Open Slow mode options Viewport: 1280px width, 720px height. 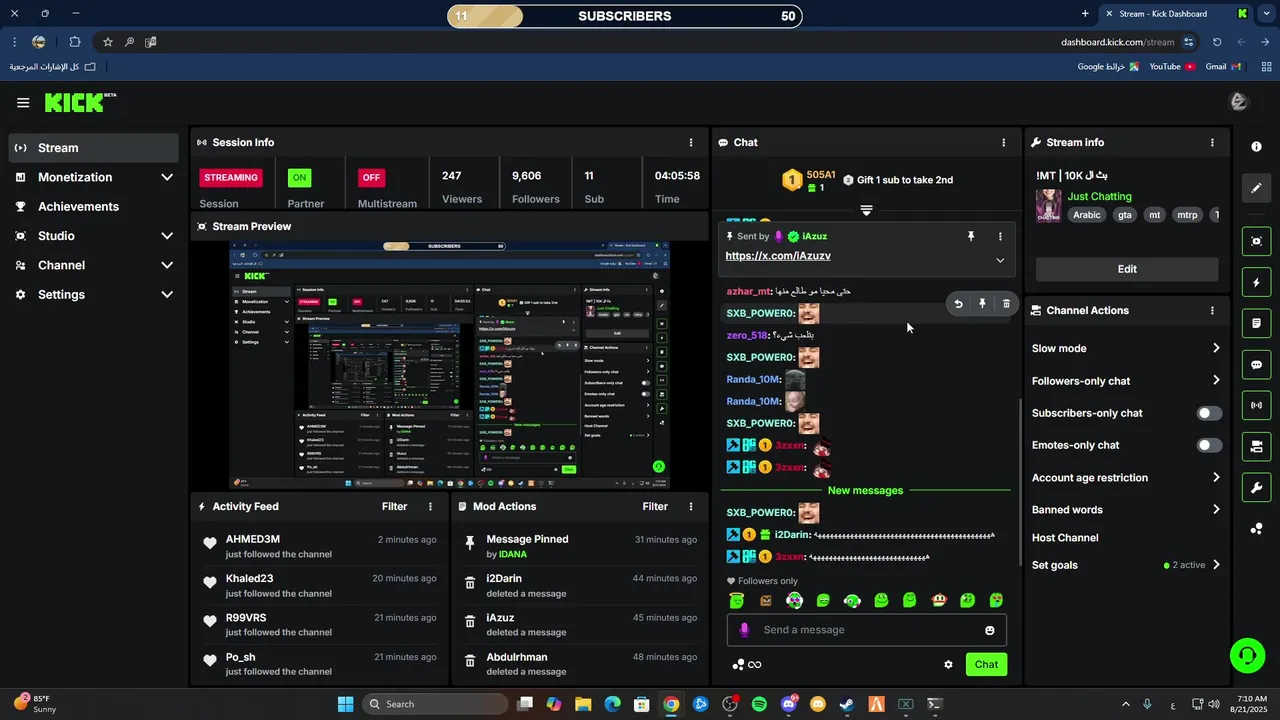coord(1126,349)
